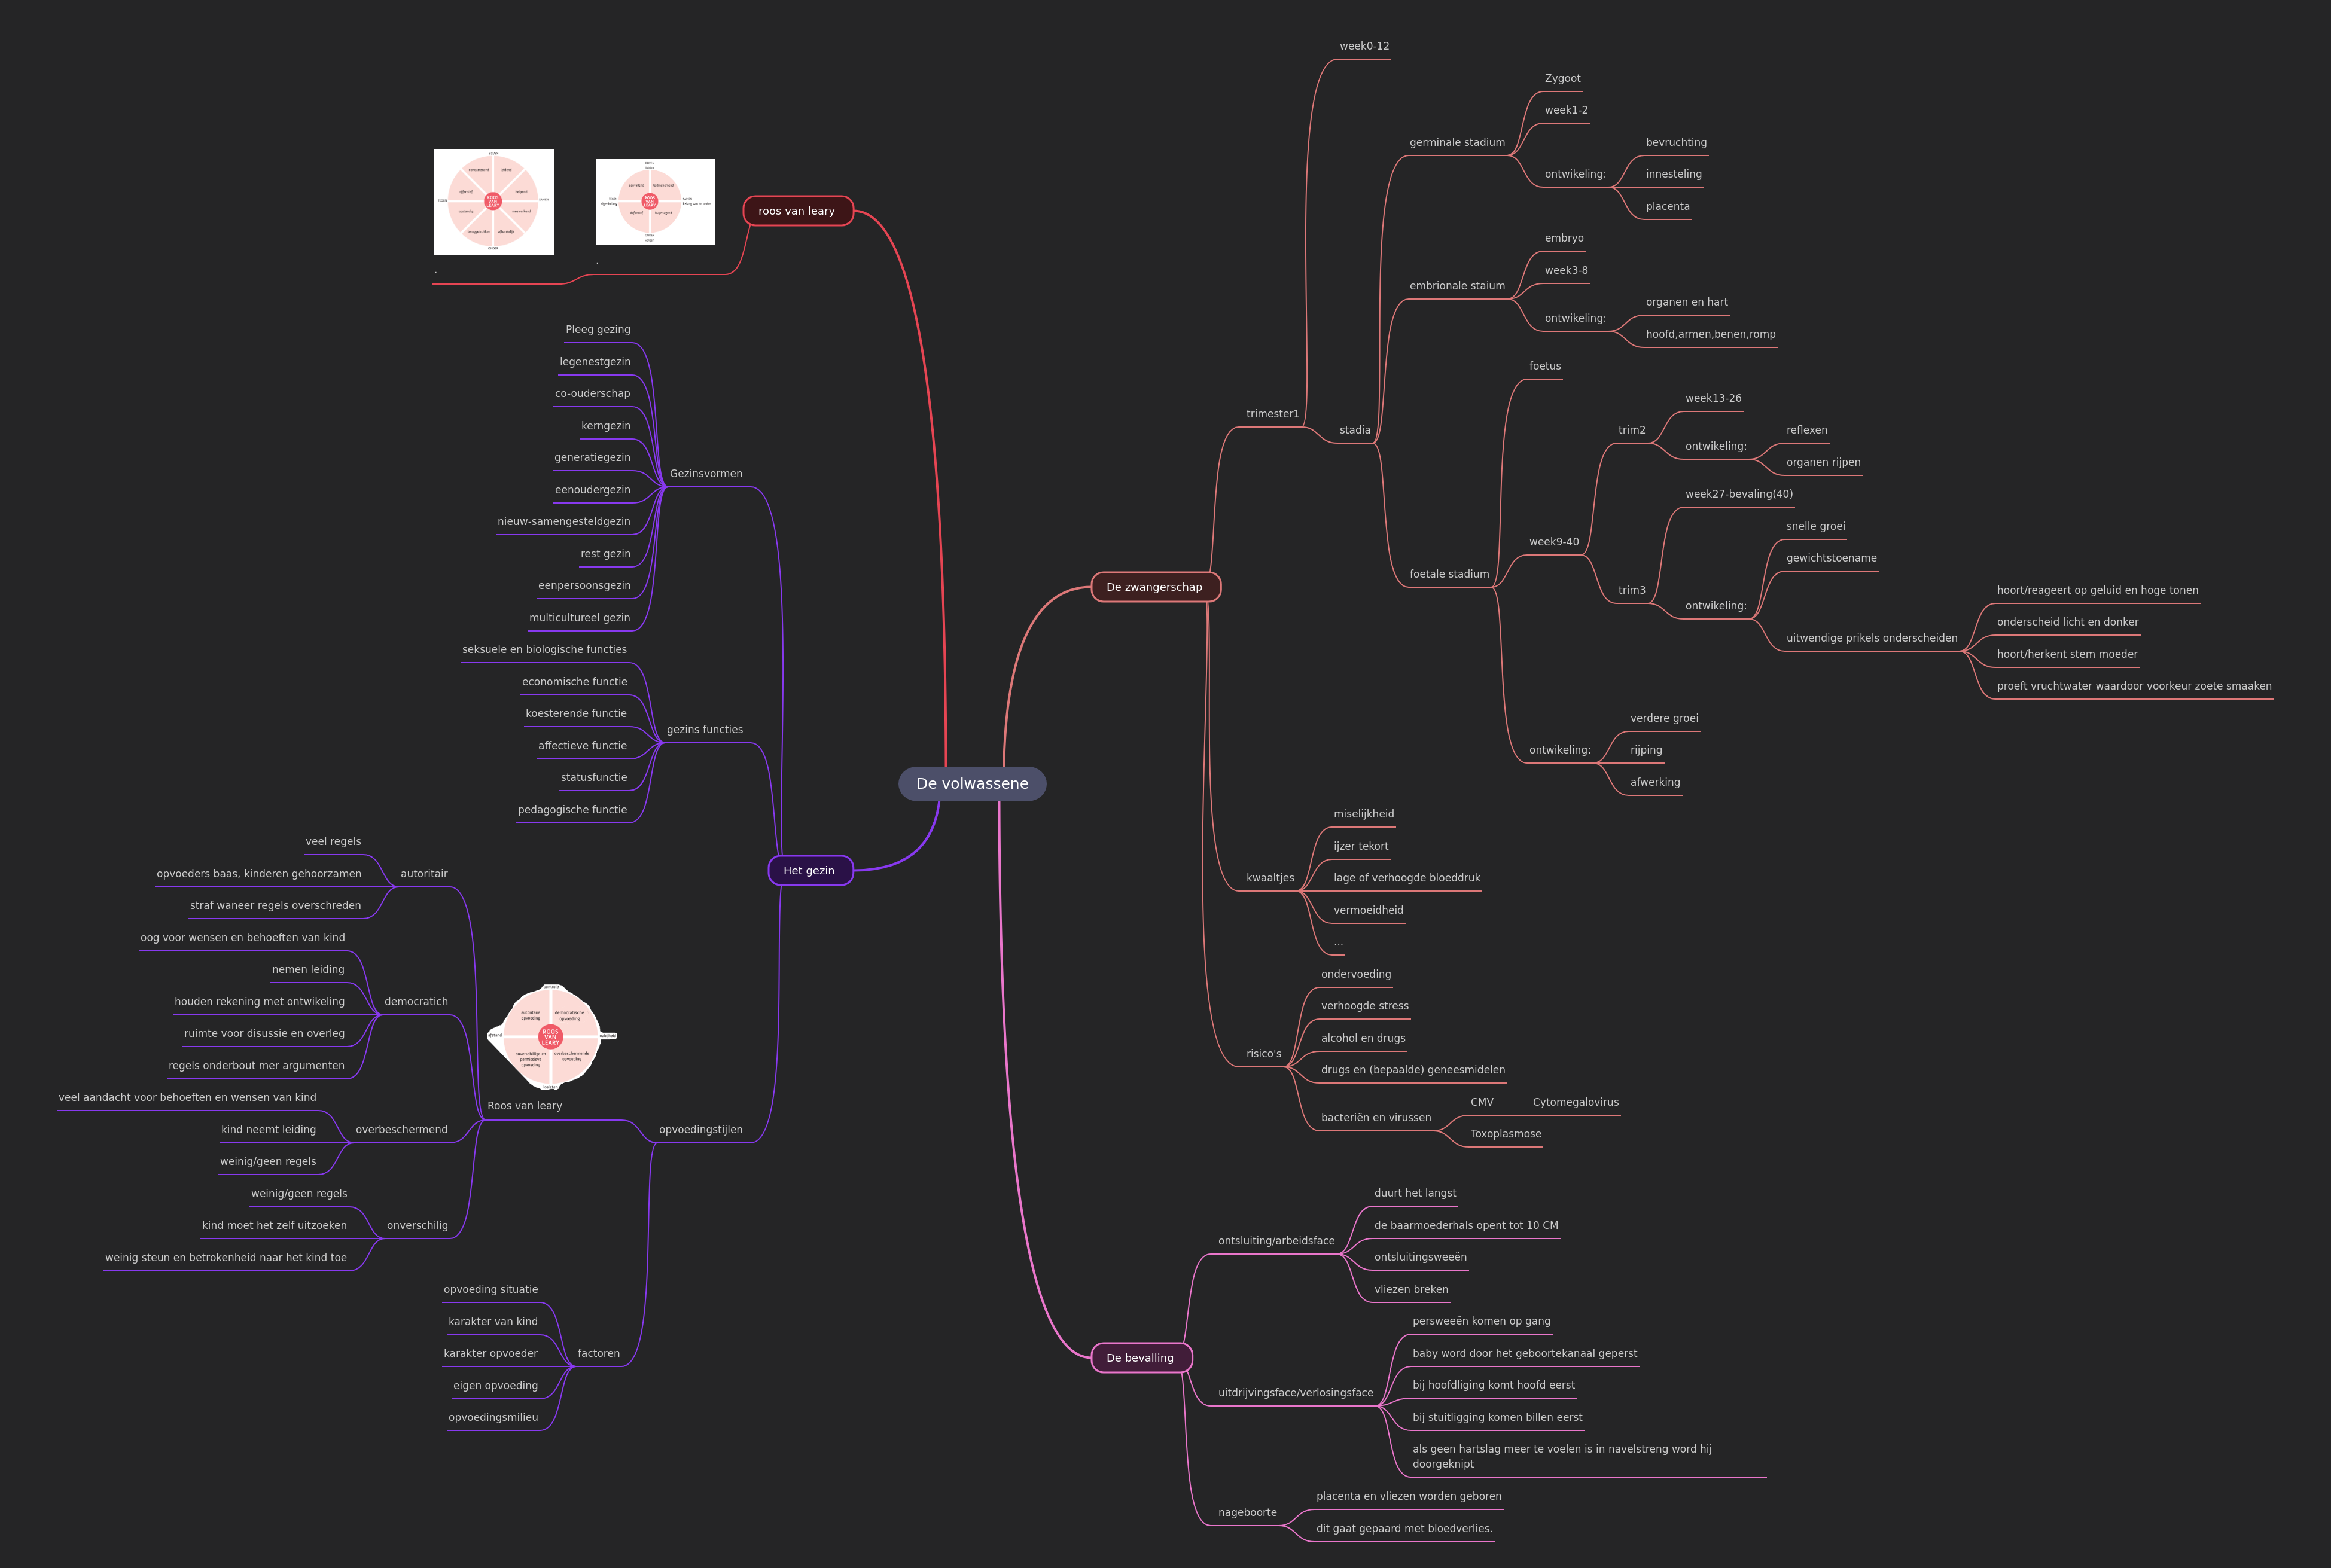Select the bacteriën en virussen node
Screen dimensions: 2331x1568
tap(1376, 1118)
